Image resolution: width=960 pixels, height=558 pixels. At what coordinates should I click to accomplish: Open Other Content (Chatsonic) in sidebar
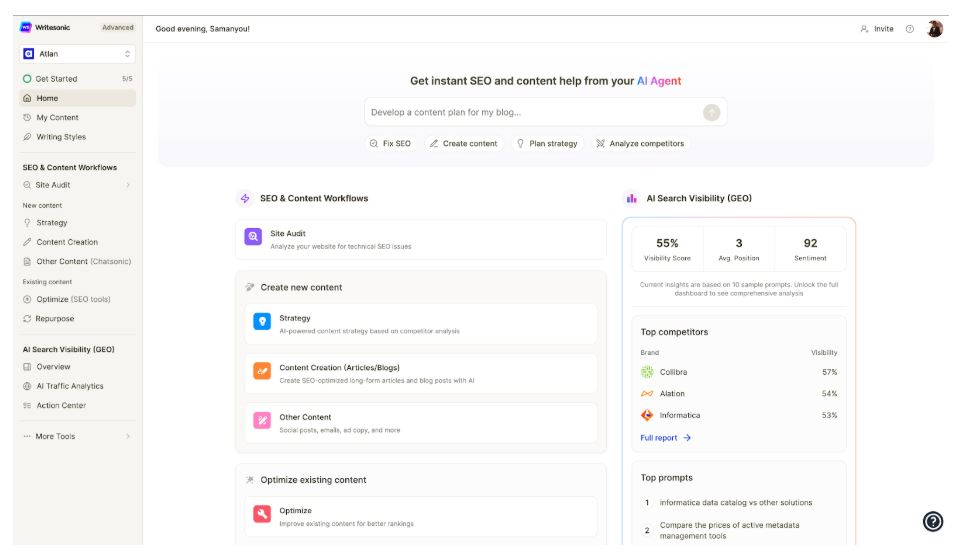click(77, 262)
